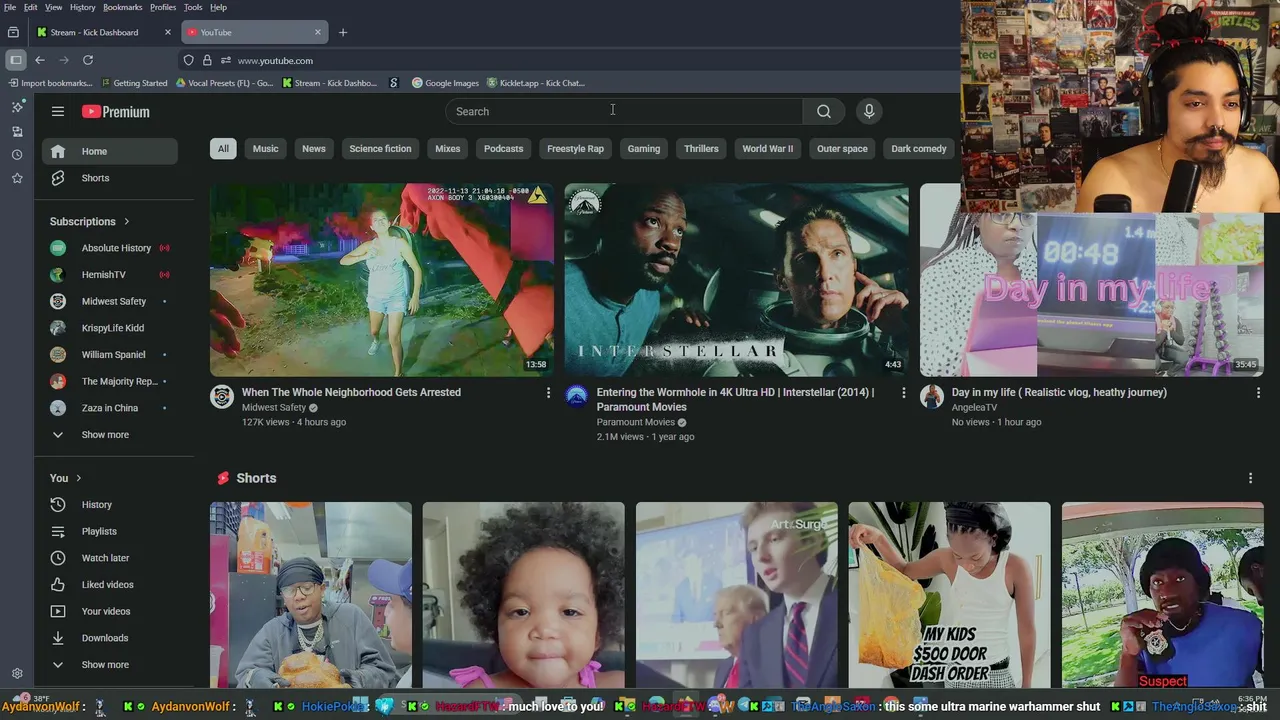Start voice search with microphone icon
Viewport: 1280px width, 720px height.
tap(869, 111)
